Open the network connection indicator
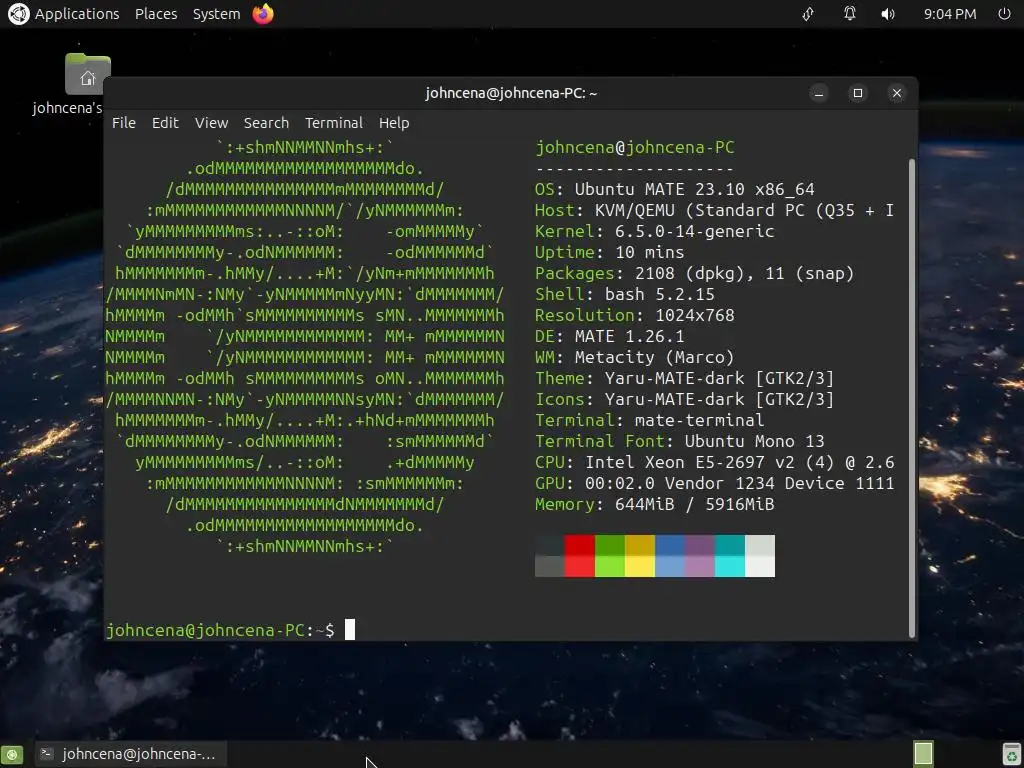 point(808,14)
